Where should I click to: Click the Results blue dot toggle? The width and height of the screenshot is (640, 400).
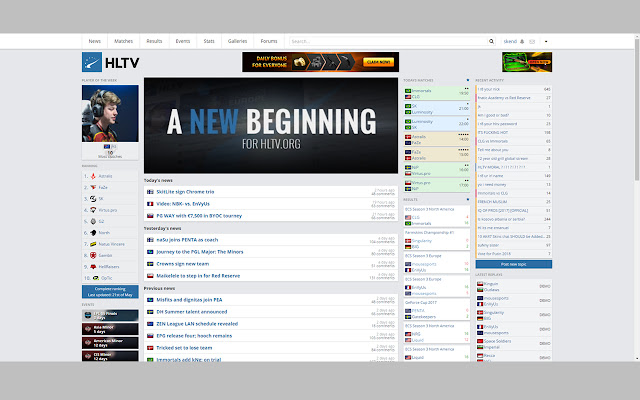pos(468,200)
